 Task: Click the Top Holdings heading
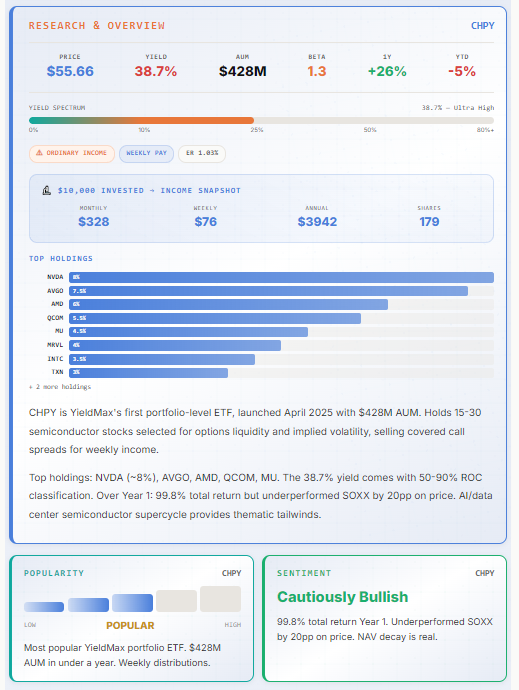tap(61, 259)
